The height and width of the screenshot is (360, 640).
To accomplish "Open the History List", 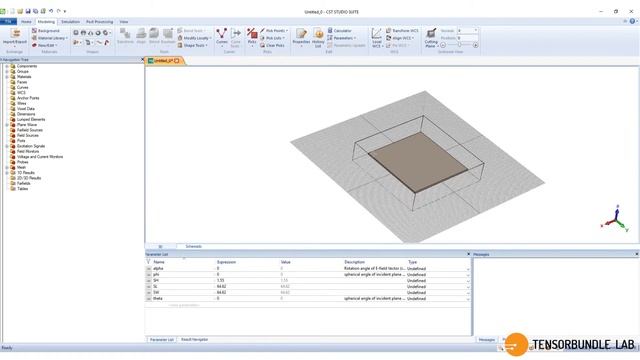I will coord(318,38).
